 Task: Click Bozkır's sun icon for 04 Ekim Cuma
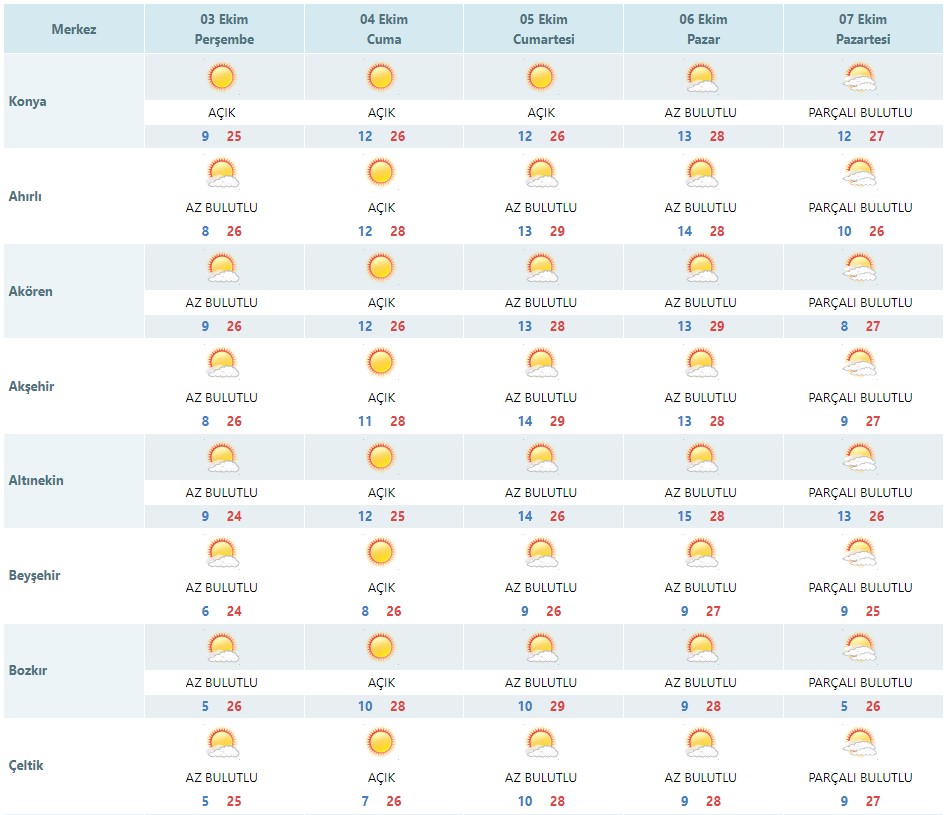(381, 648)
